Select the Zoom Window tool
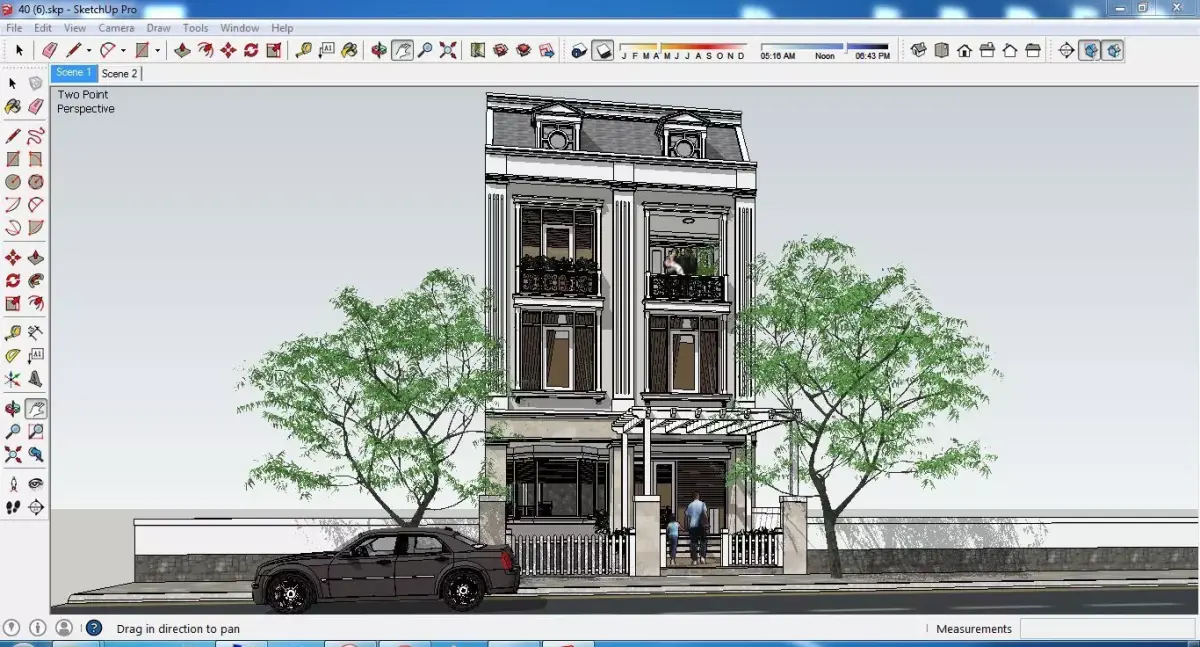This screenshot has width=1200, height=647. [x=36, y=432]
